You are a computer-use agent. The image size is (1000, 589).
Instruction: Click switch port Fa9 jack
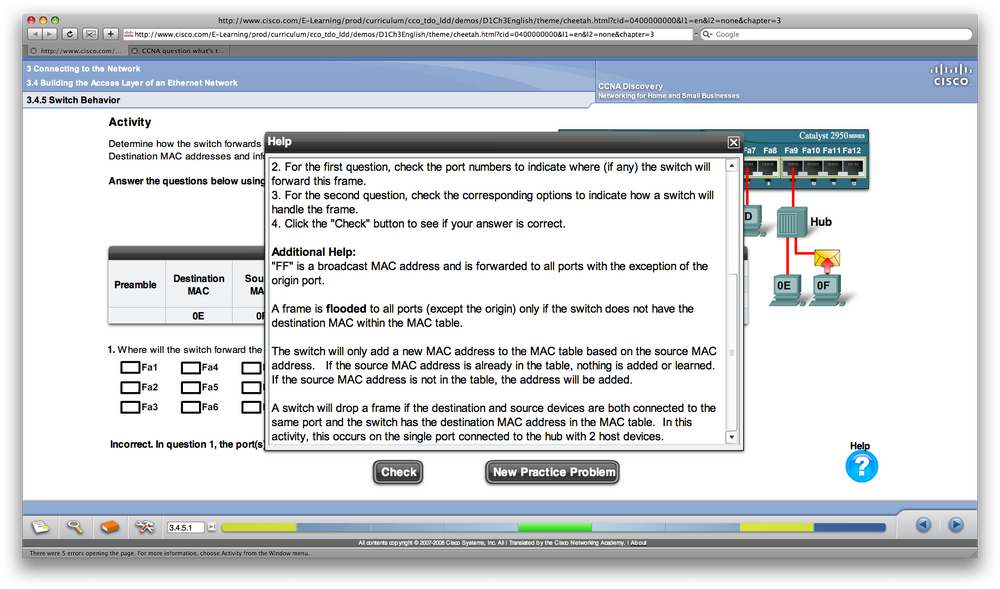793,168
